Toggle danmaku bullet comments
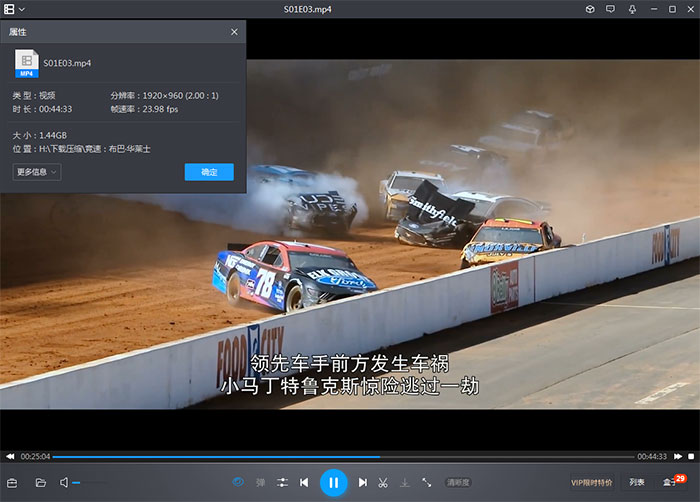700x502 pixels. click(x=261, y=482)
